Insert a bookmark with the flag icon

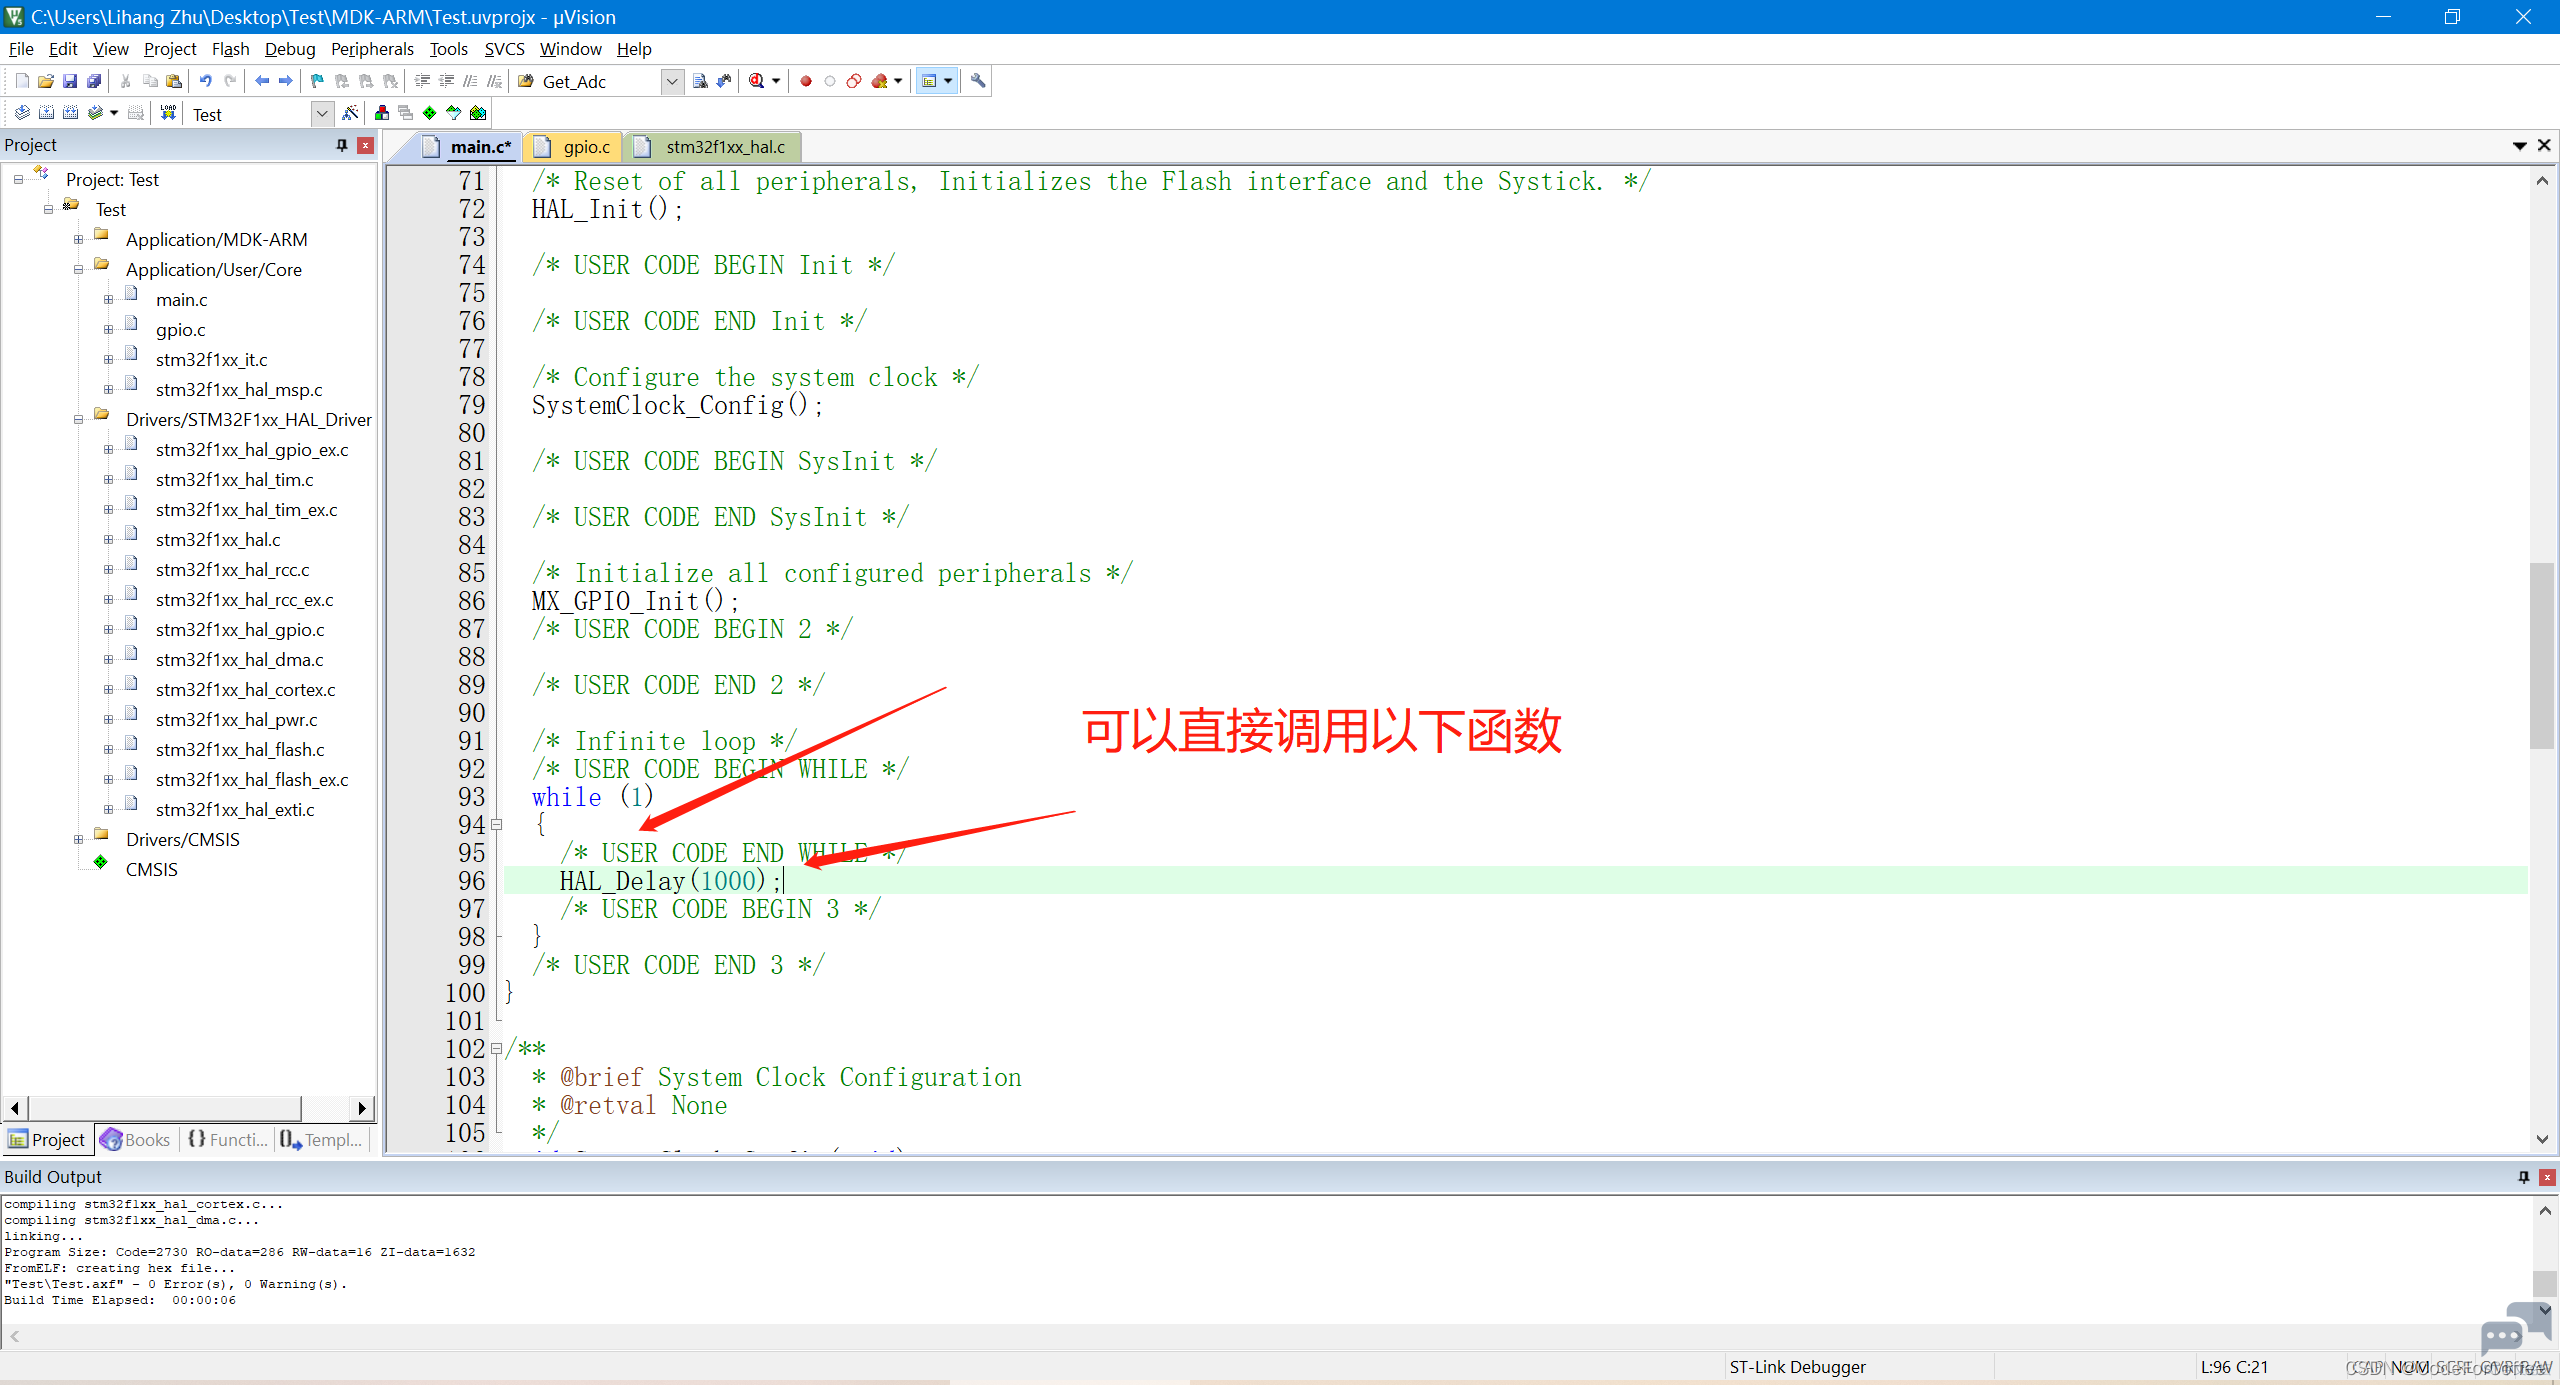pos(318,81)
